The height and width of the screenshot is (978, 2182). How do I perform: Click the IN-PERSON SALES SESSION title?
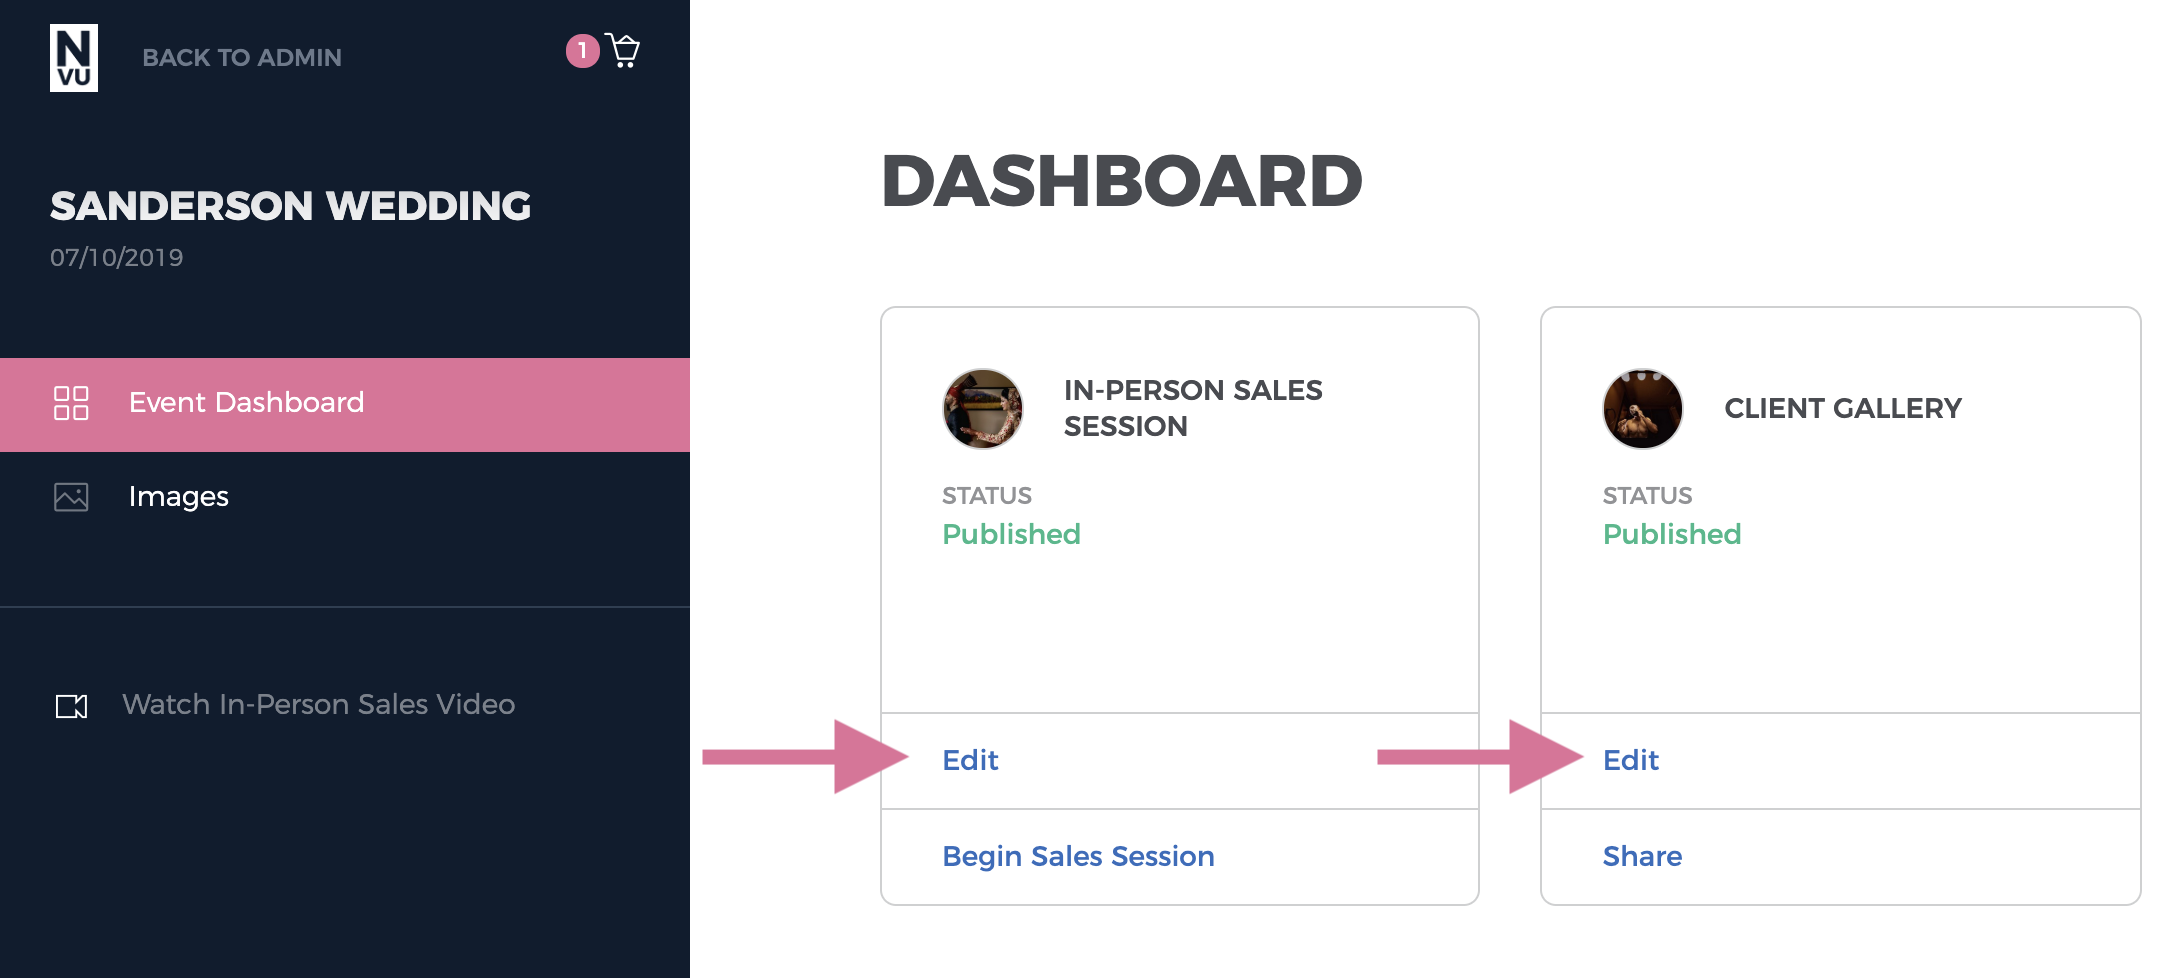[1193, 408]
